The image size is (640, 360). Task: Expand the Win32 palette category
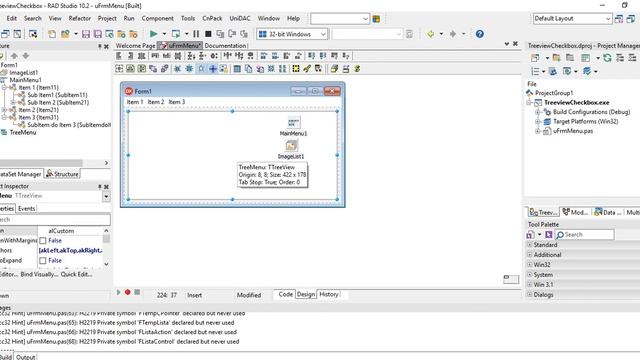coord(529,264)
